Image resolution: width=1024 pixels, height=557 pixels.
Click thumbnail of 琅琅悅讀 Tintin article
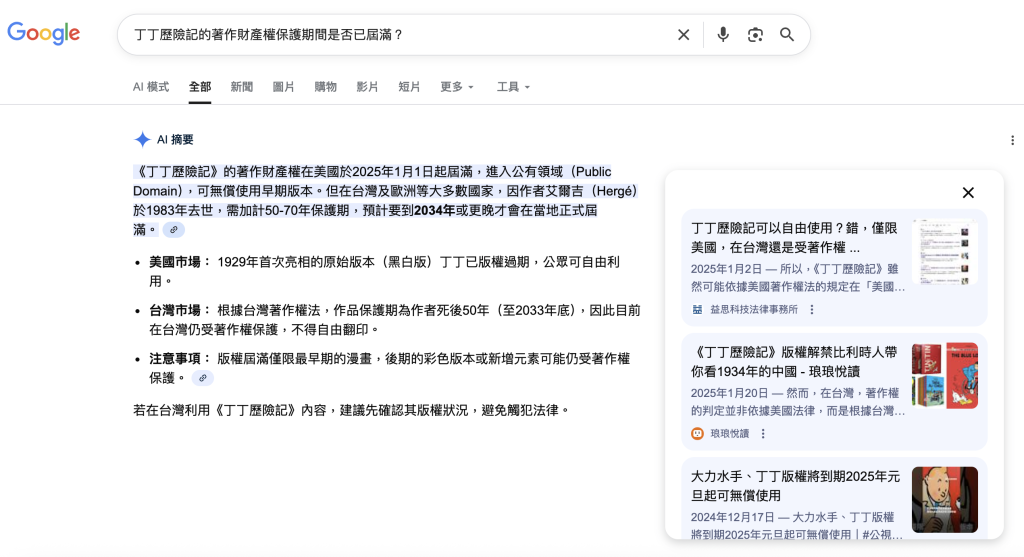[944, 376]
